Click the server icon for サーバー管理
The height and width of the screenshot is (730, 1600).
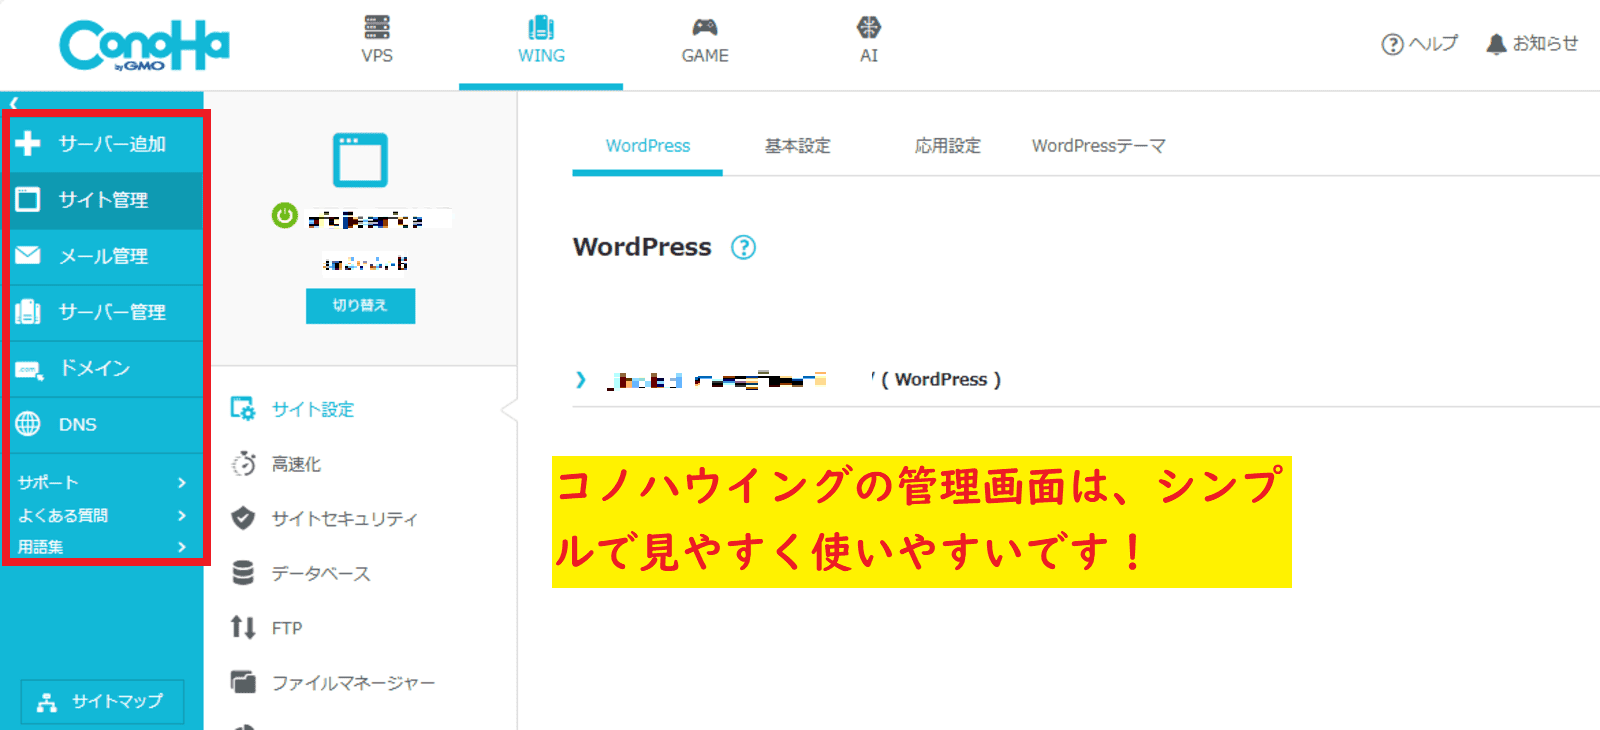tap(28, 311)
